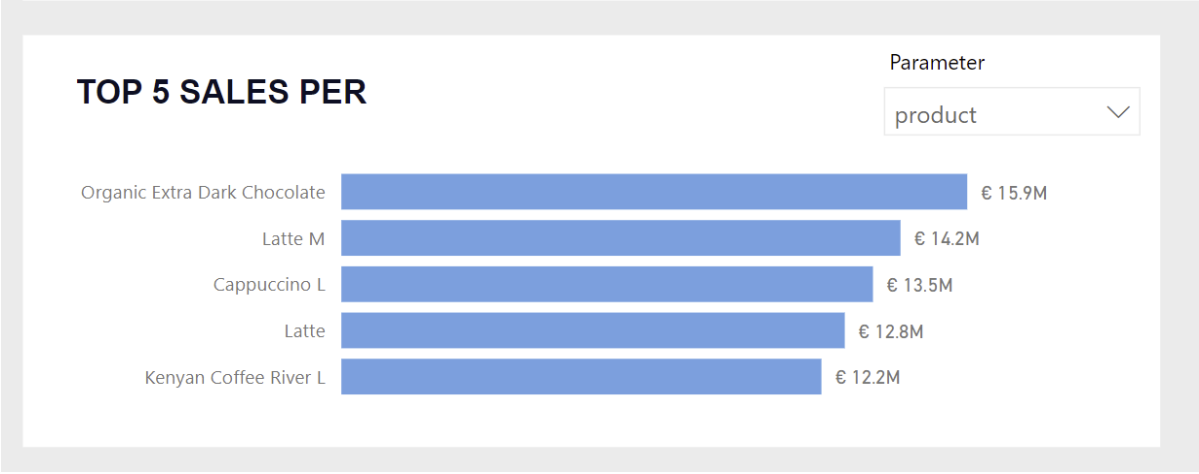Click the Cappuccino L axis label
The height and width of the screenshot is (474, 1199).
269,285
